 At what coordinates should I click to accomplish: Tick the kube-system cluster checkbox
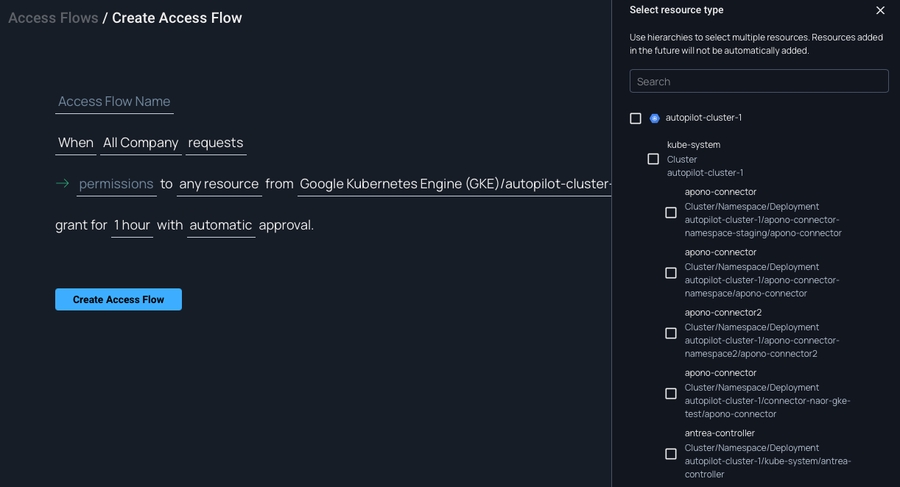[653, 159]
